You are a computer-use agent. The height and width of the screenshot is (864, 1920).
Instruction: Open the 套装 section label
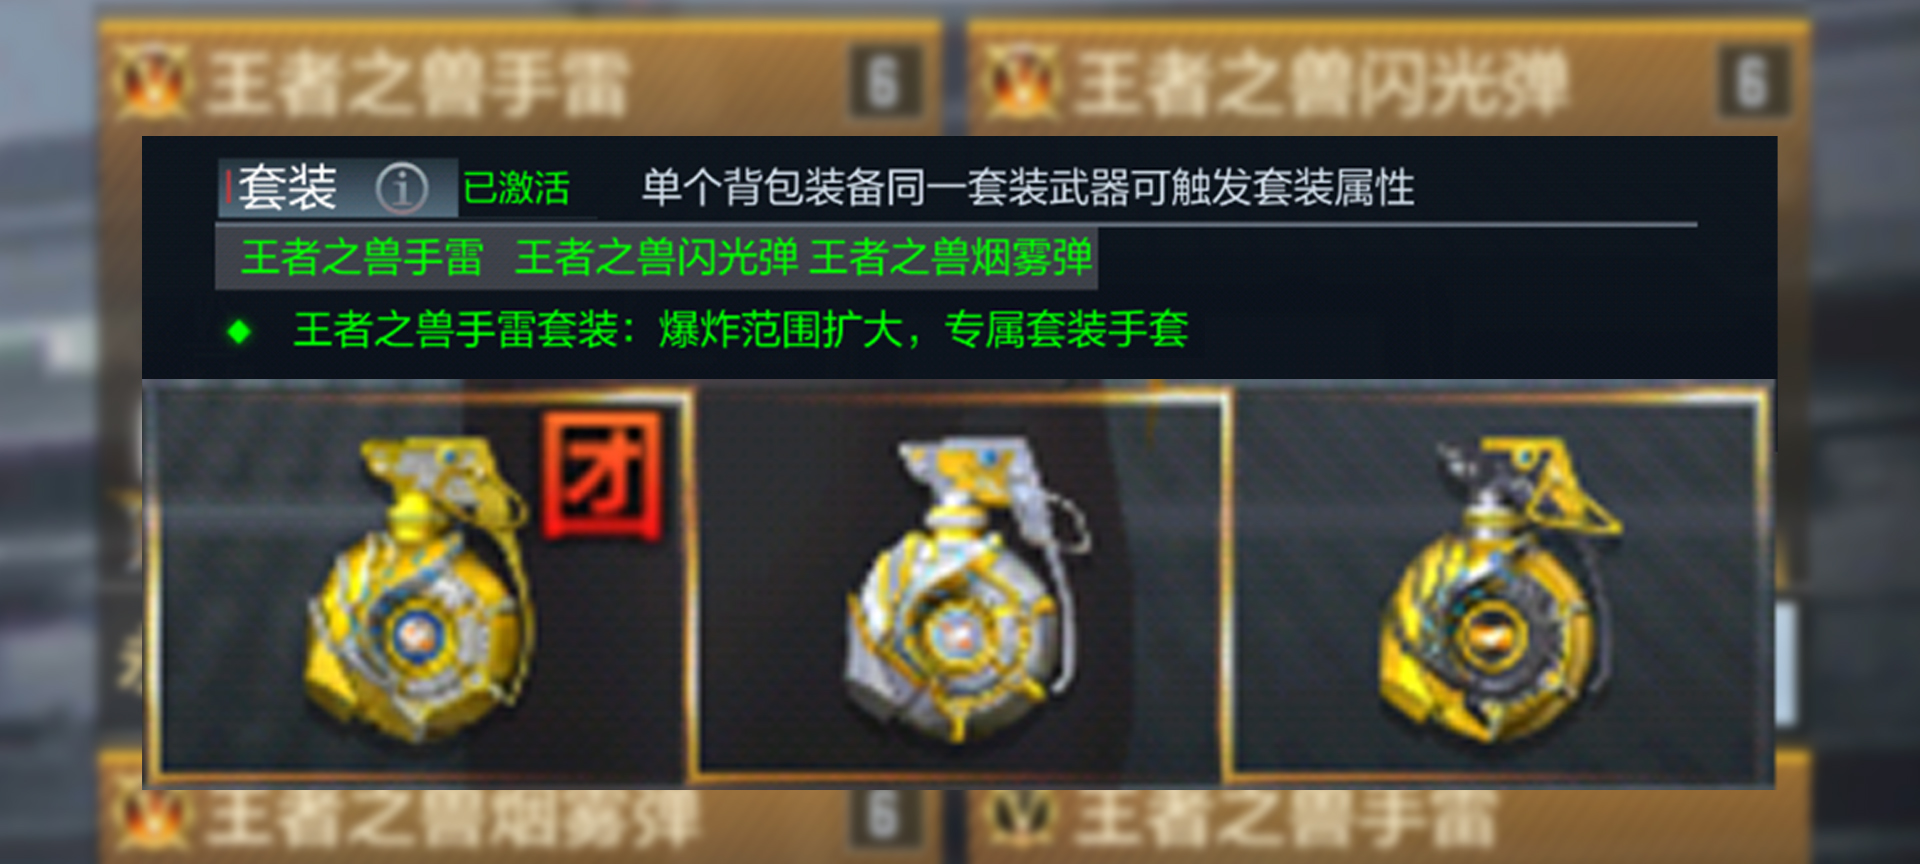(287, 187)
